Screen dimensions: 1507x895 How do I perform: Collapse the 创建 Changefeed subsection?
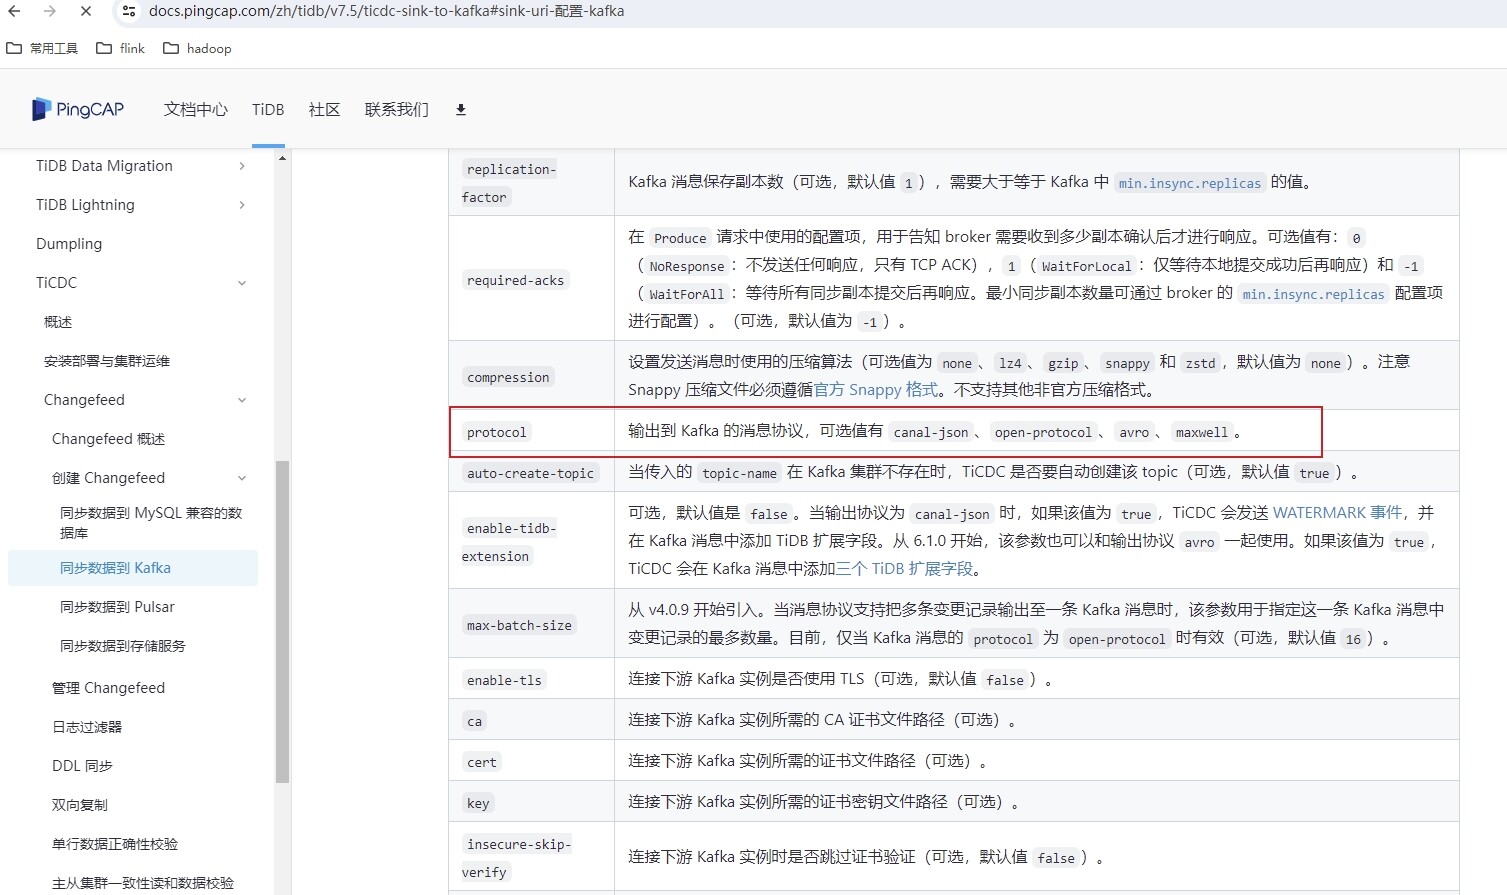tap(242, 478)
